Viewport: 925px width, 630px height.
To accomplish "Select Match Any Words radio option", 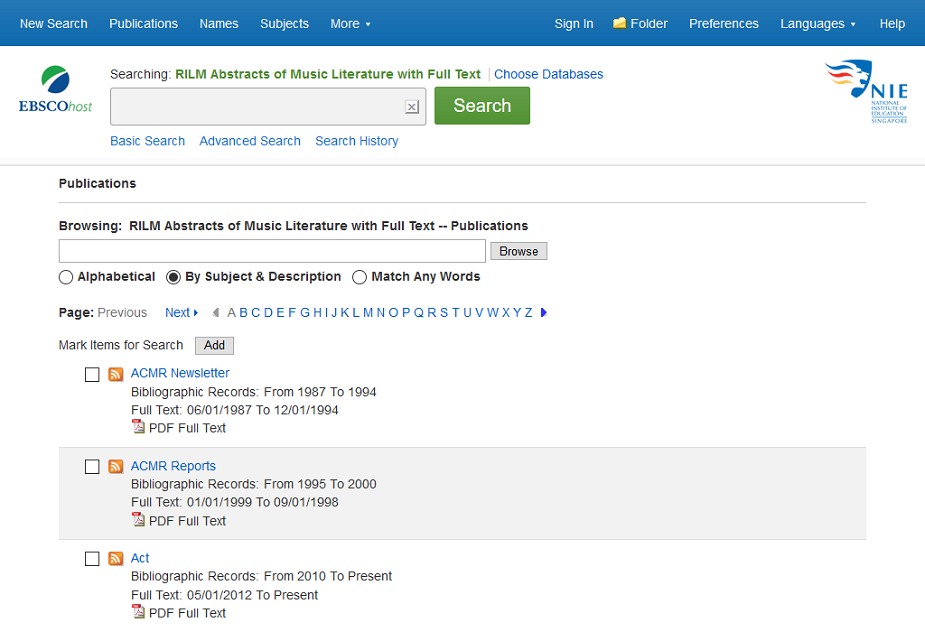I will pos(359,277).
